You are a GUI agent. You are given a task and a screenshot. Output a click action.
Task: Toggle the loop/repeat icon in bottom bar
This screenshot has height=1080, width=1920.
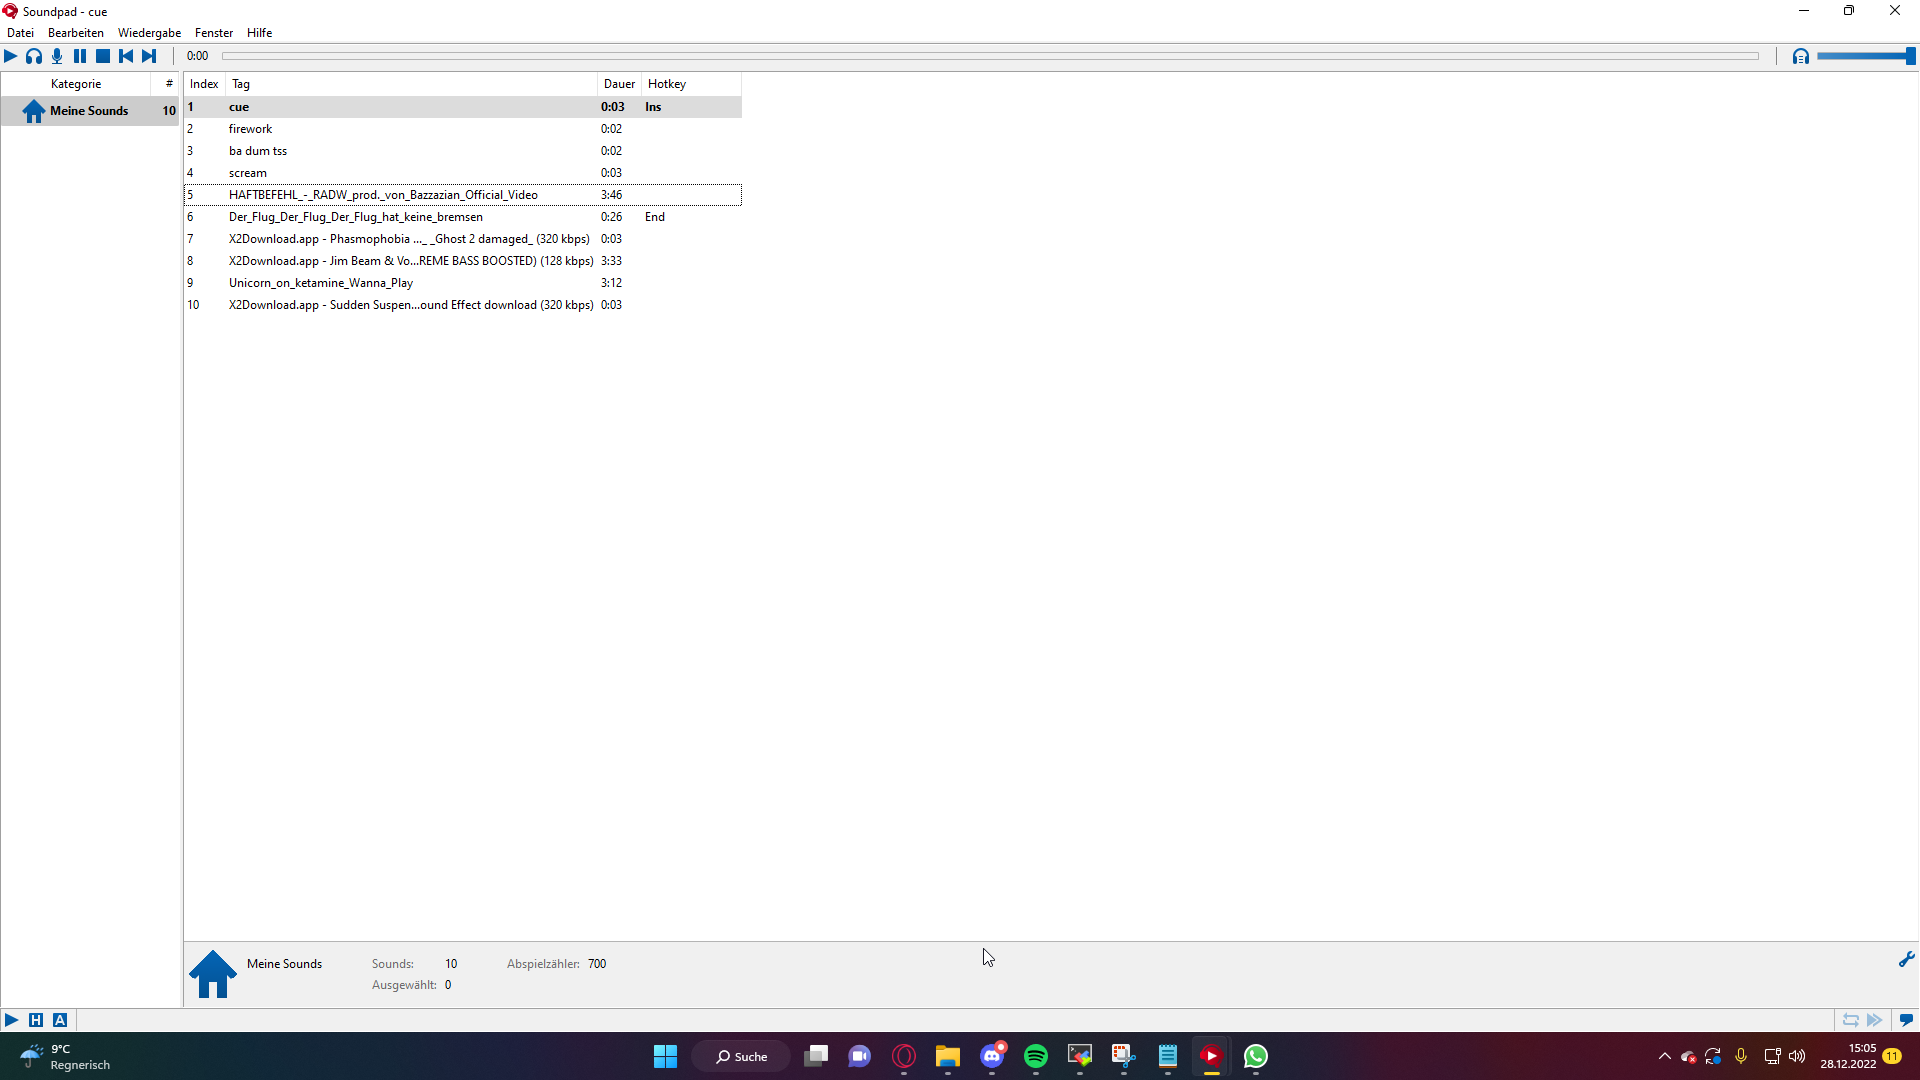pos(1850,1020)
